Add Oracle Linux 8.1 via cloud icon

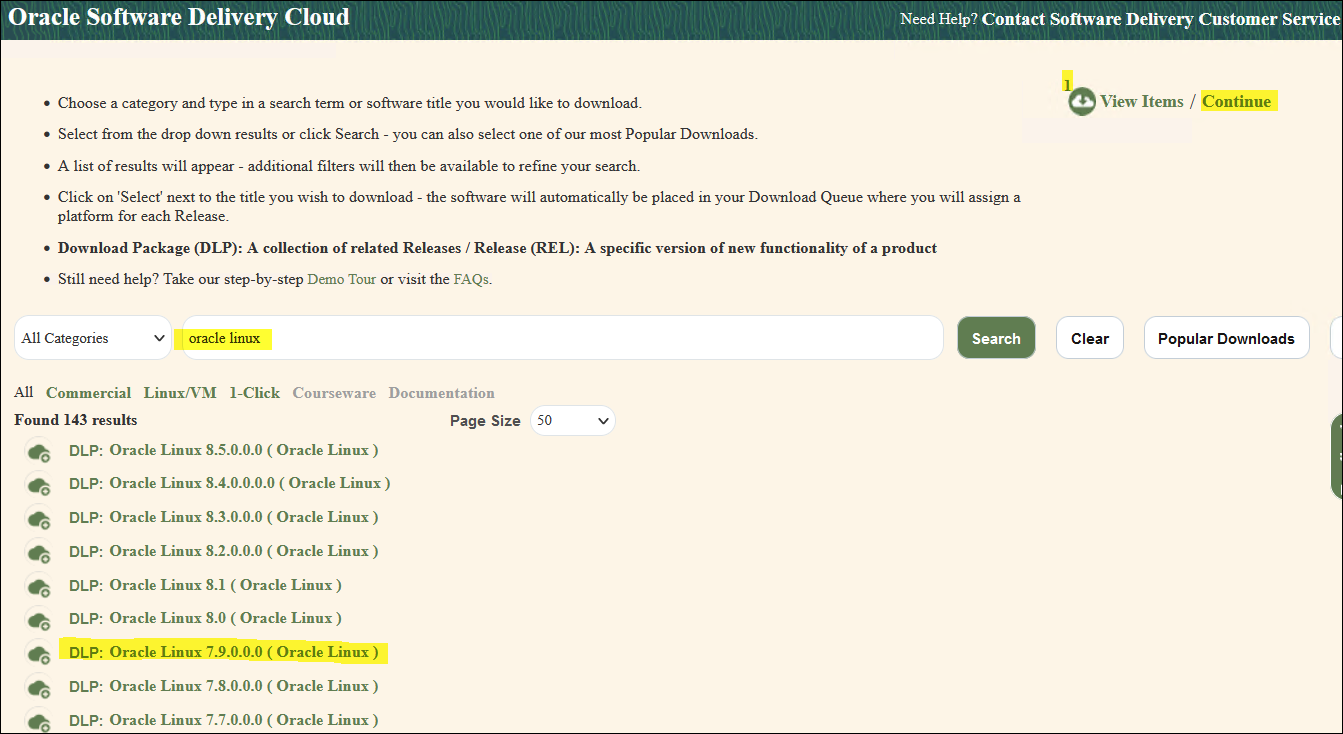click(39, 587)
